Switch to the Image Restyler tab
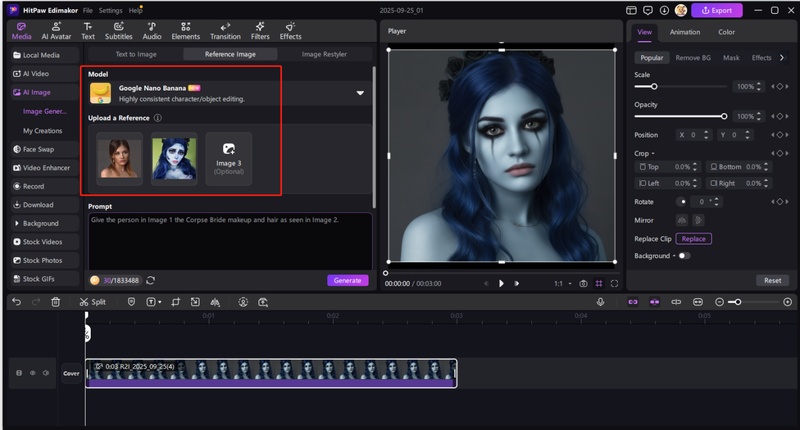 coord(324,54)
